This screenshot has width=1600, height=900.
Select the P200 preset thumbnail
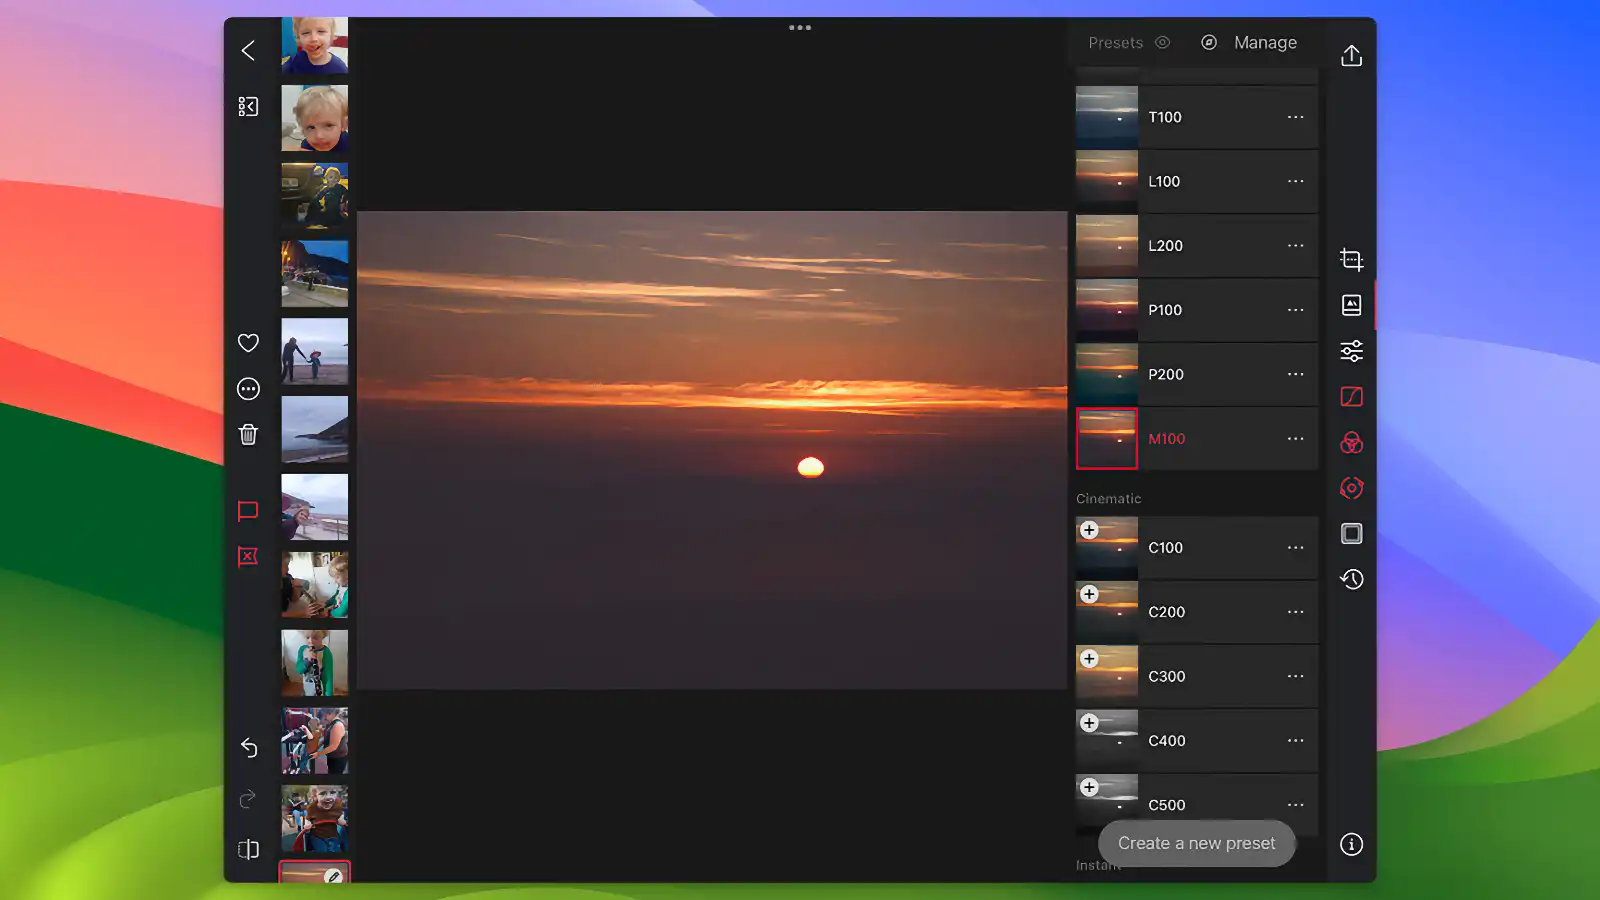click(1106, 374)
